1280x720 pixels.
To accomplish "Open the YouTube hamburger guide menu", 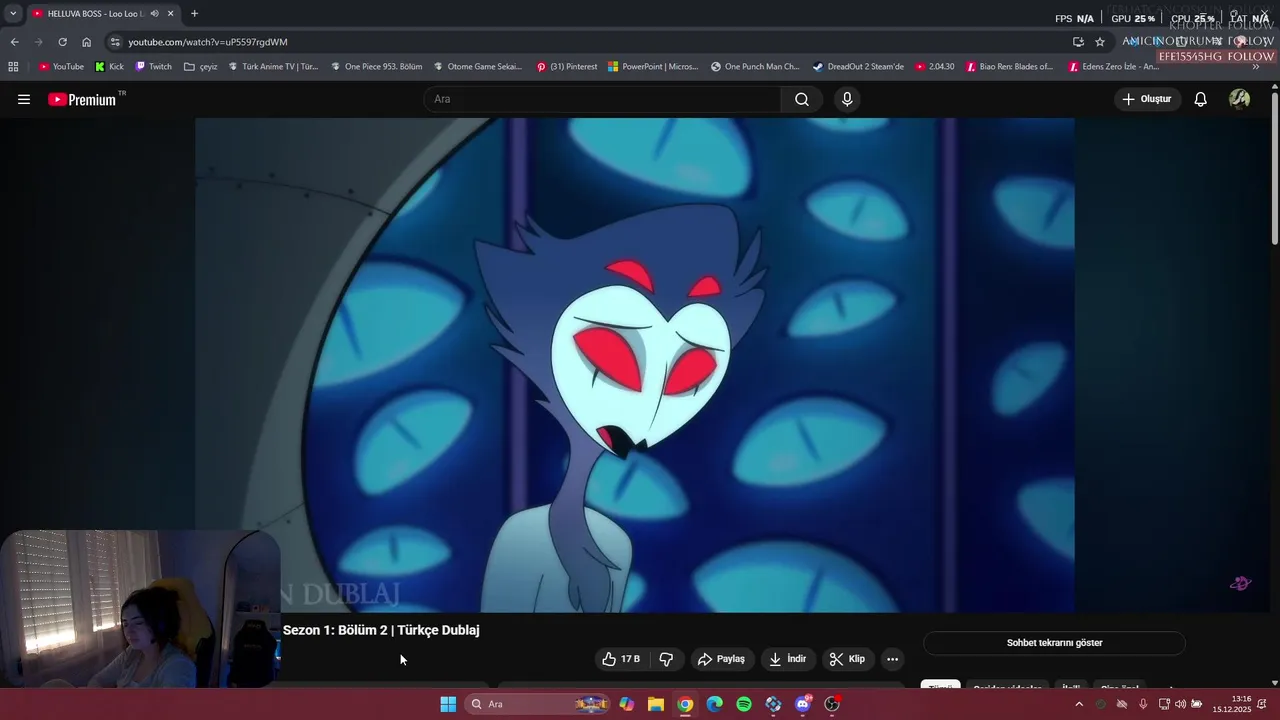I will (24, 99).
